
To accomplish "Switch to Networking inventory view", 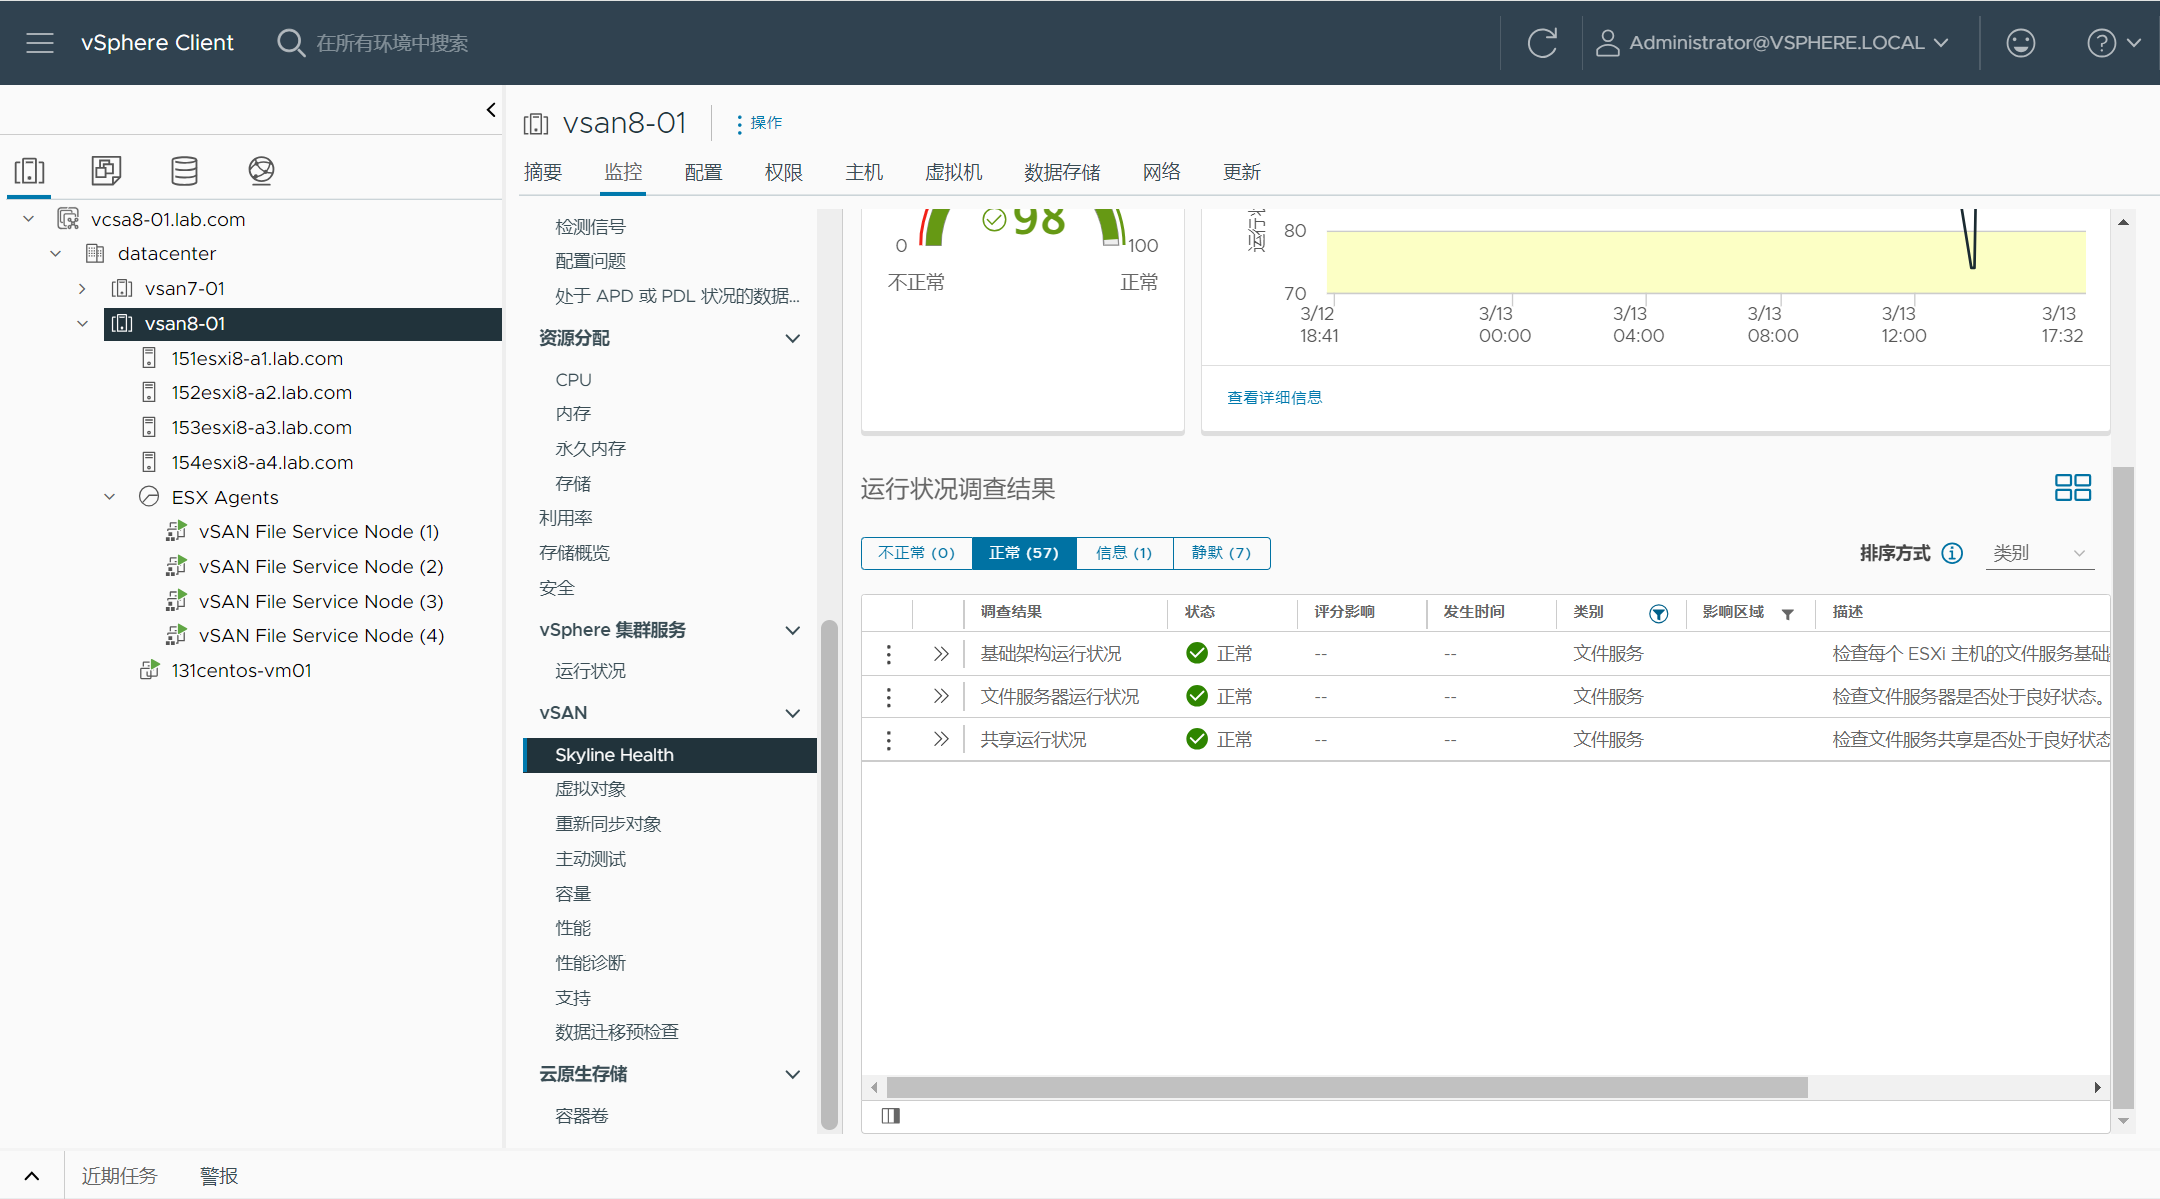I will click(261, 171).
